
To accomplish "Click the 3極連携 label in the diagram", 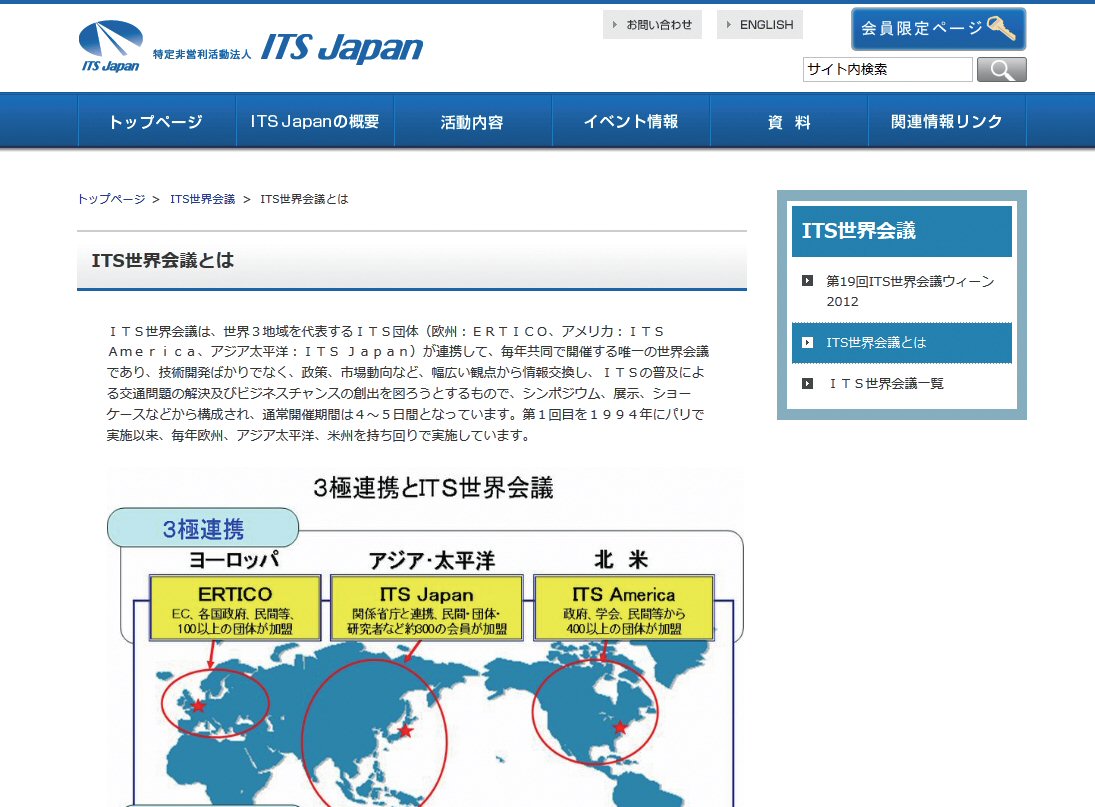I will click(203, 528).
